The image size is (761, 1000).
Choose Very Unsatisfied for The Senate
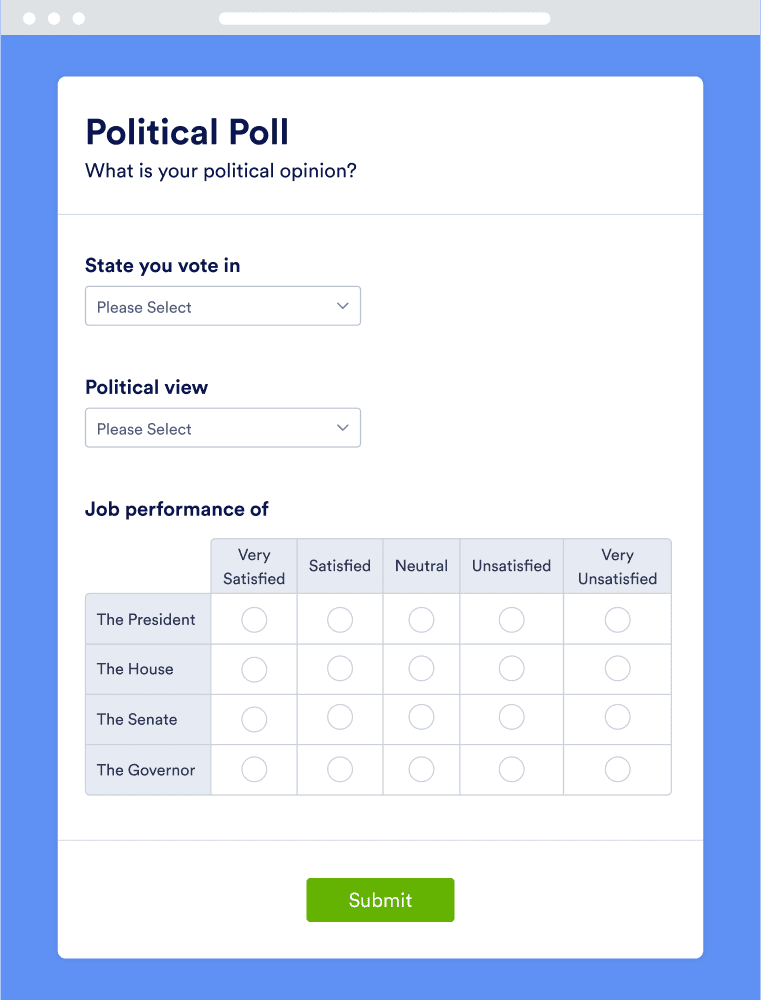(x=617, y=717)
